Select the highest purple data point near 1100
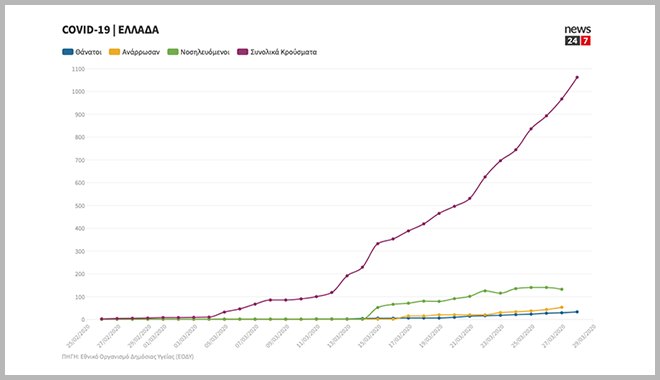This screenshot has height=380, width=660. click(x=577, y=77)
